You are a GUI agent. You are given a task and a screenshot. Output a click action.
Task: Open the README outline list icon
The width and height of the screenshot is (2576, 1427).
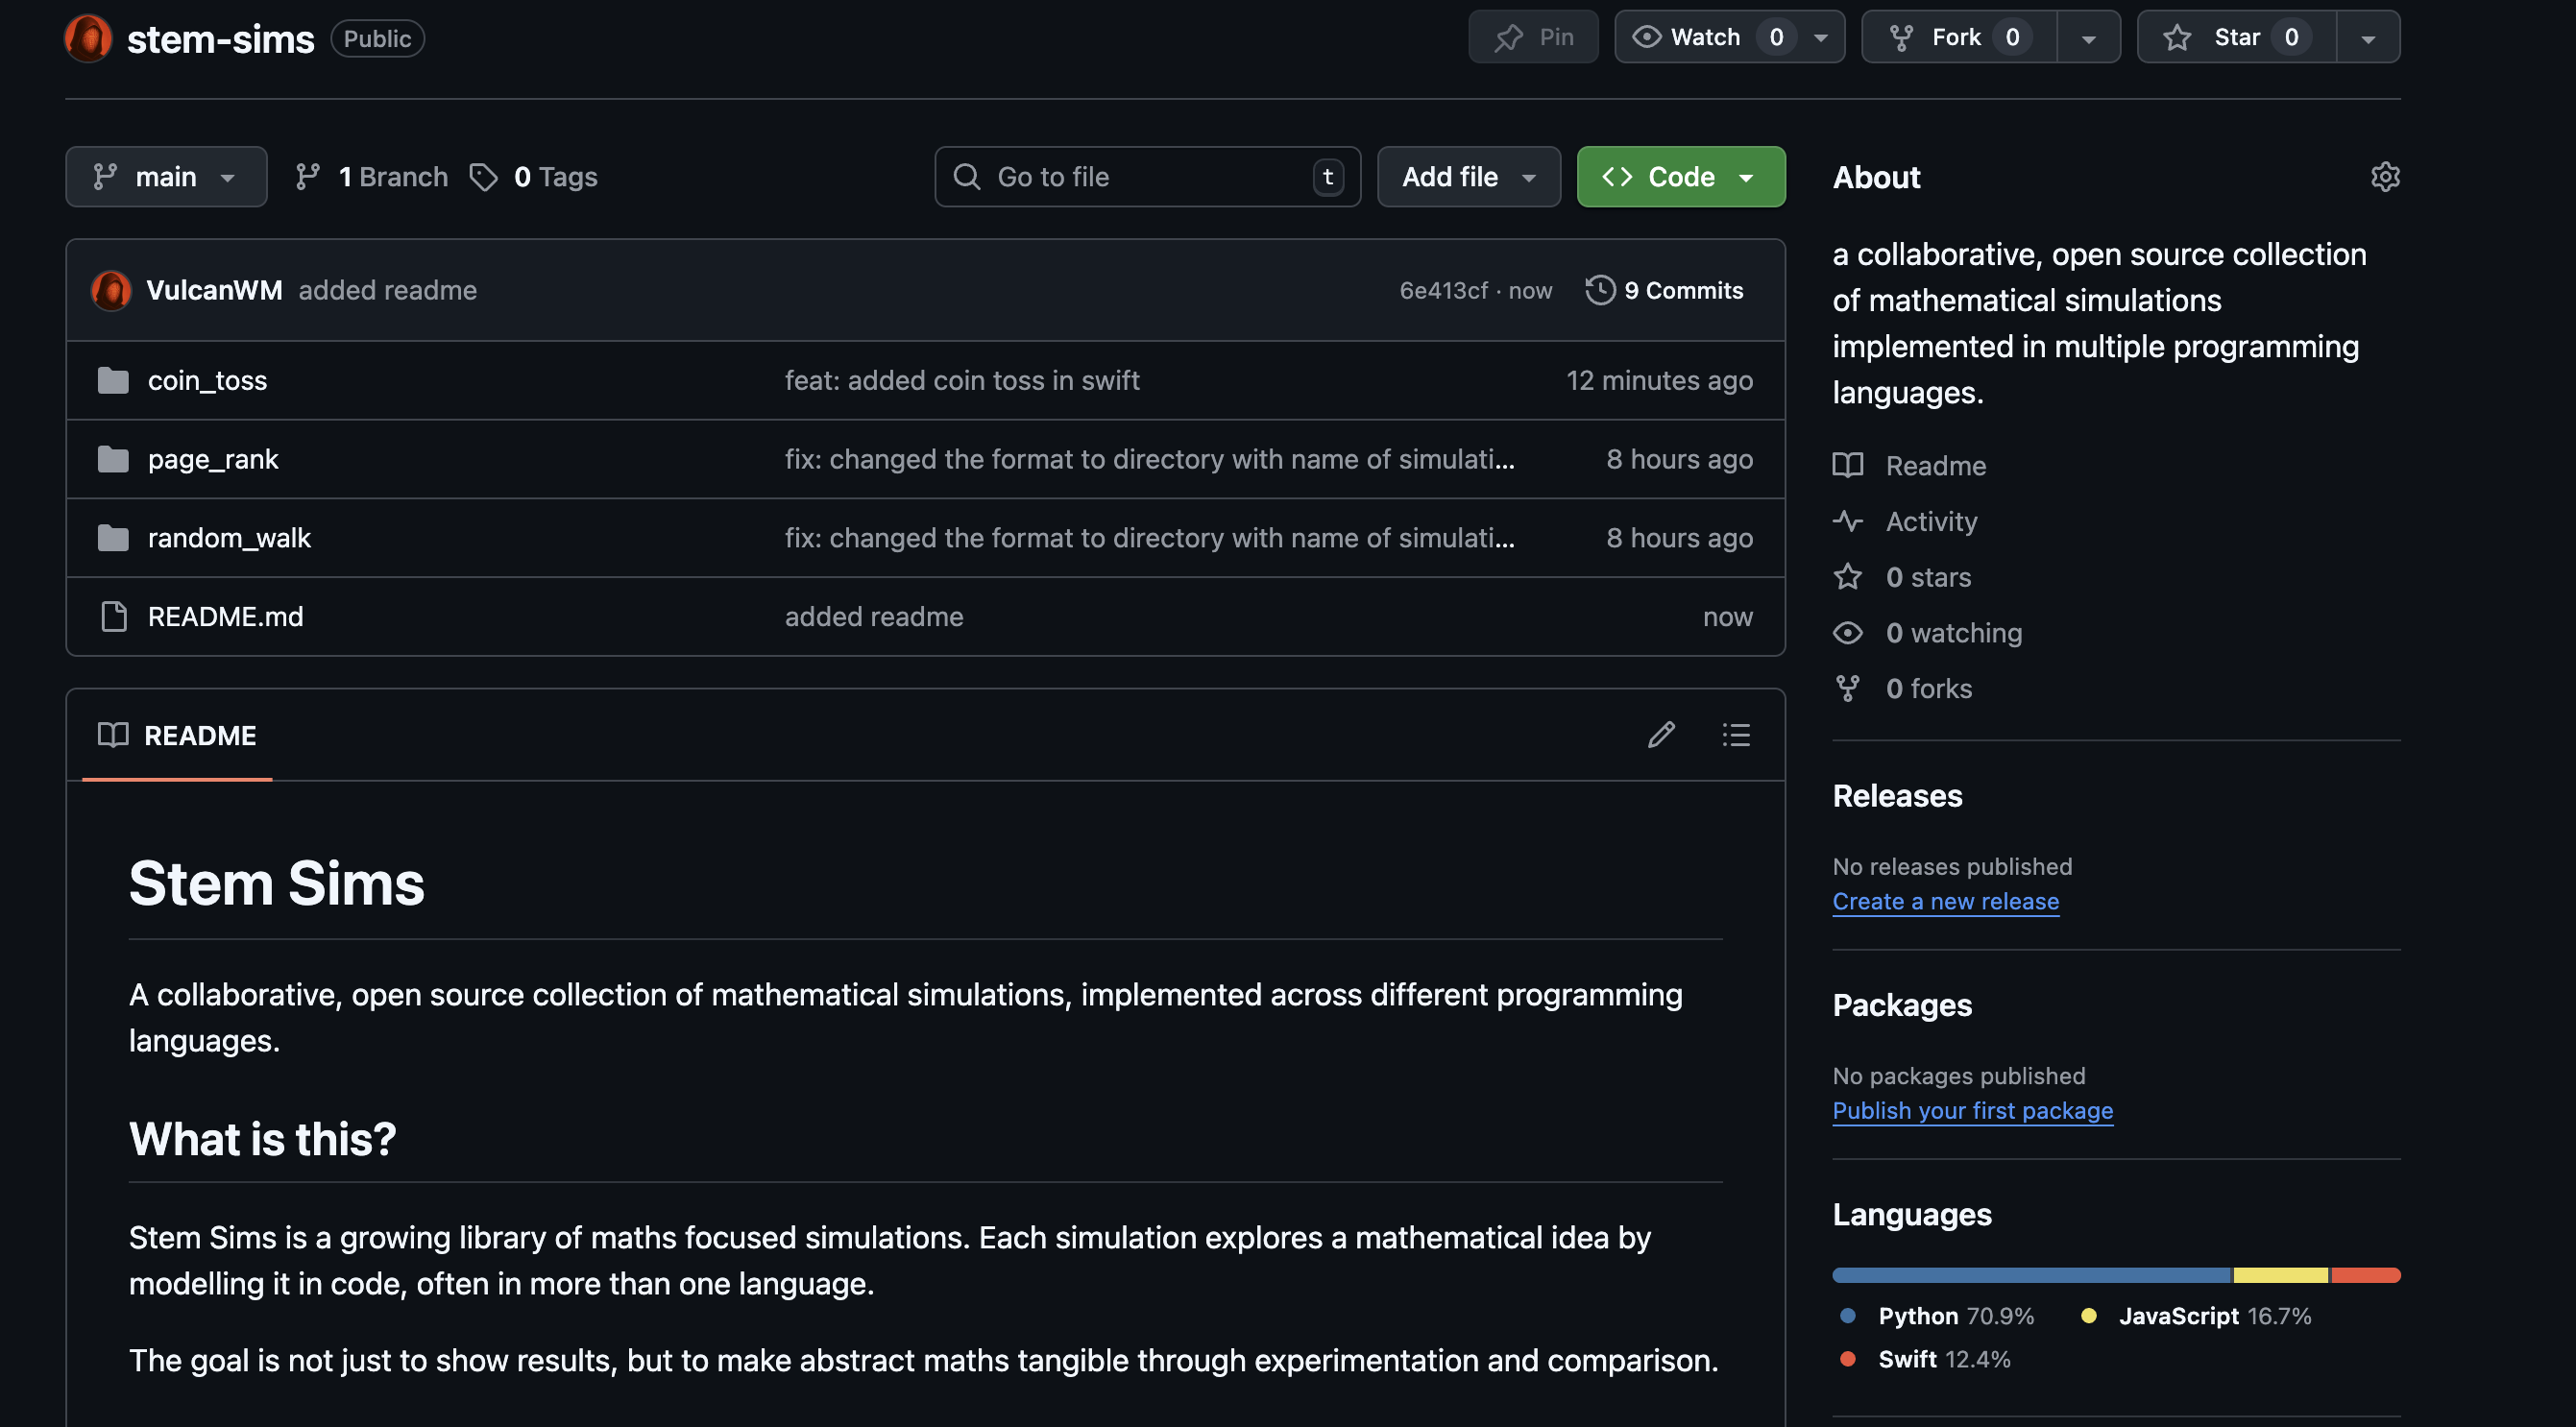[1736, 735]
